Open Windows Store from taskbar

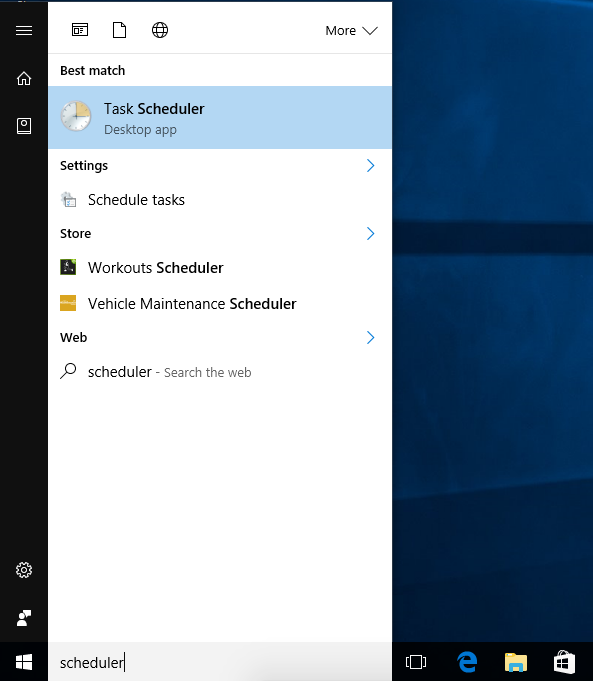coord(564,662)
